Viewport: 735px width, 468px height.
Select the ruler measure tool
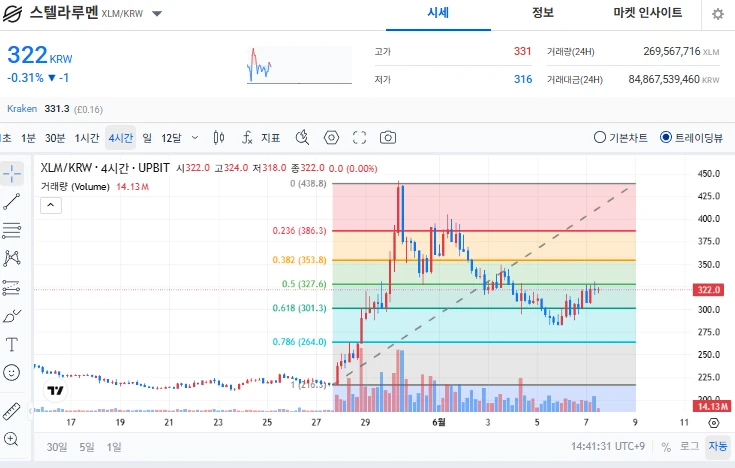12,411
